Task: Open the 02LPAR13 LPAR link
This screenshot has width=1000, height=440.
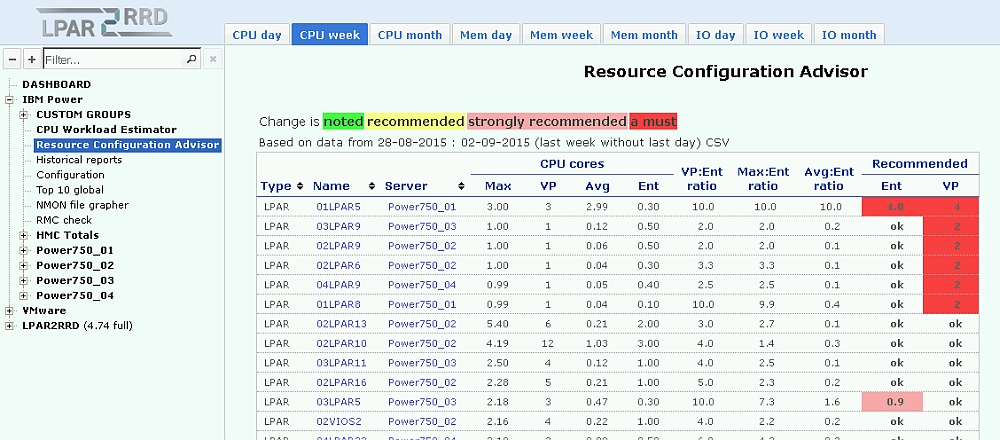Action: [341, 324]
